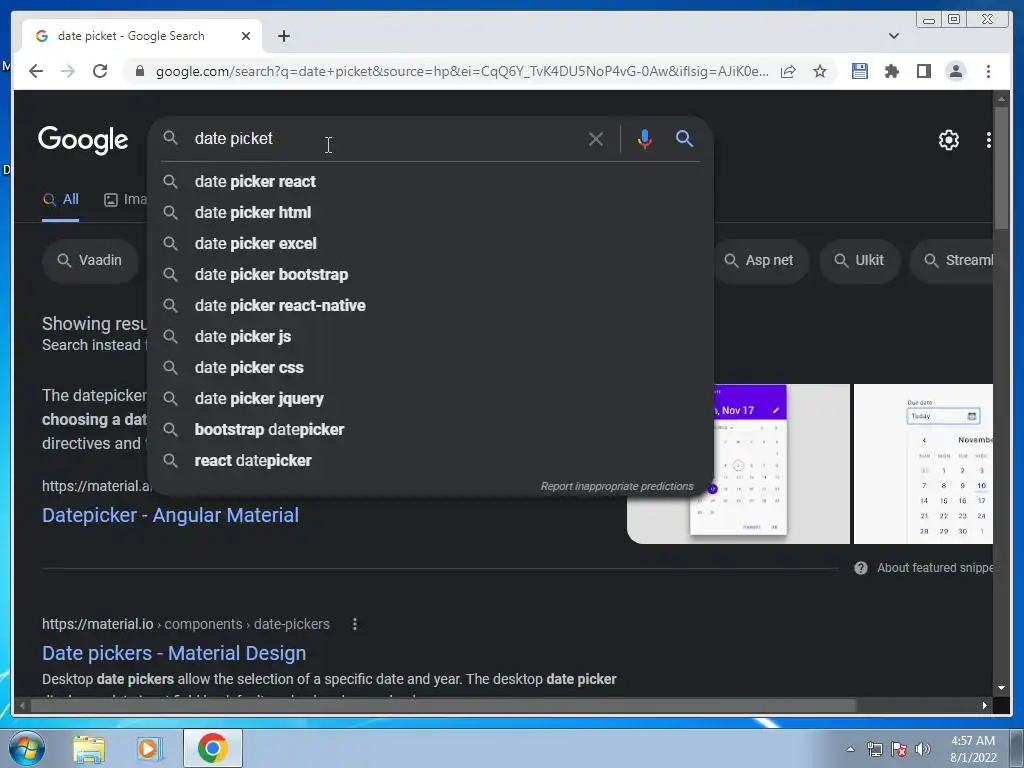Choose suggestion 'date picker bootstrap'
This screenshot has width=1024, height=768.
pos(431,274)
